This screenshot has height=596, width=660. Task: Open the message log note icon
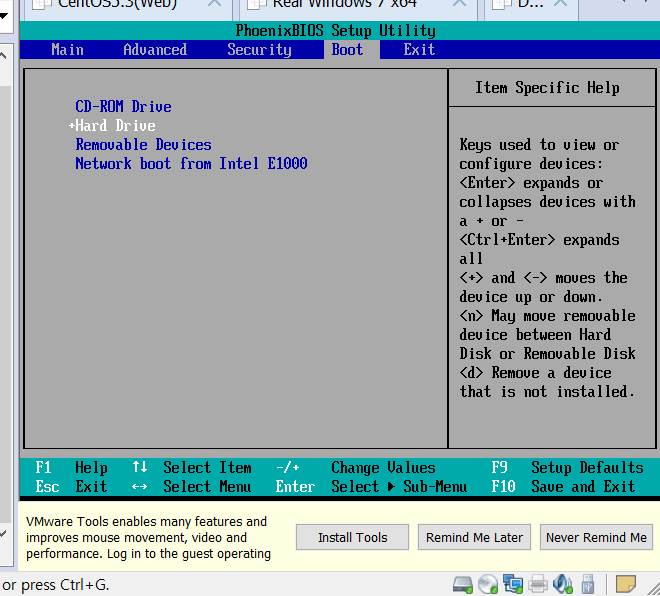click(x=625, y=584)
